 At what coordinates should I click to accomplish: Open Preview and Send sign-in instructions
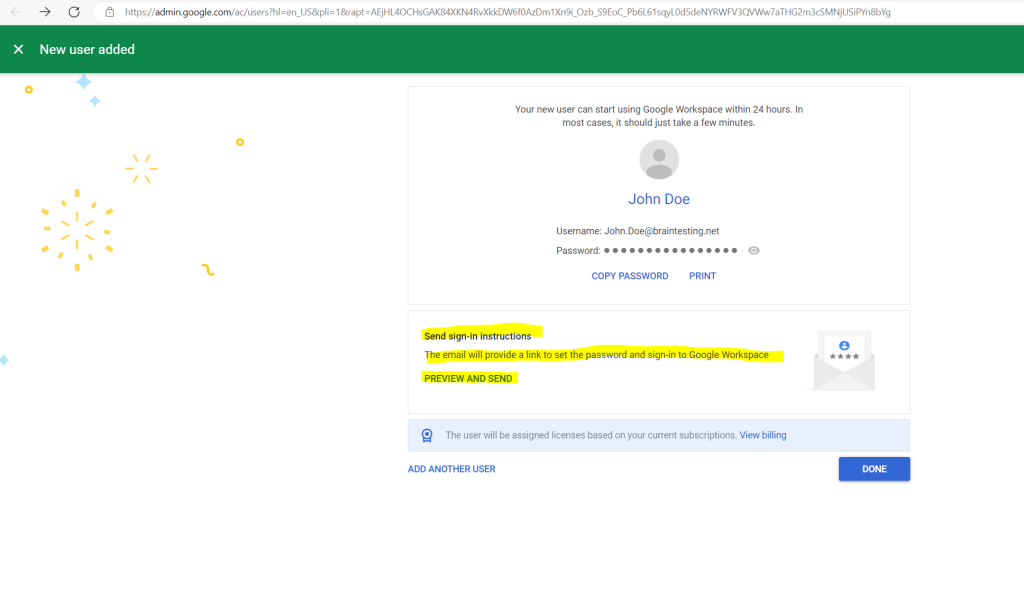(x=468, y=378)
